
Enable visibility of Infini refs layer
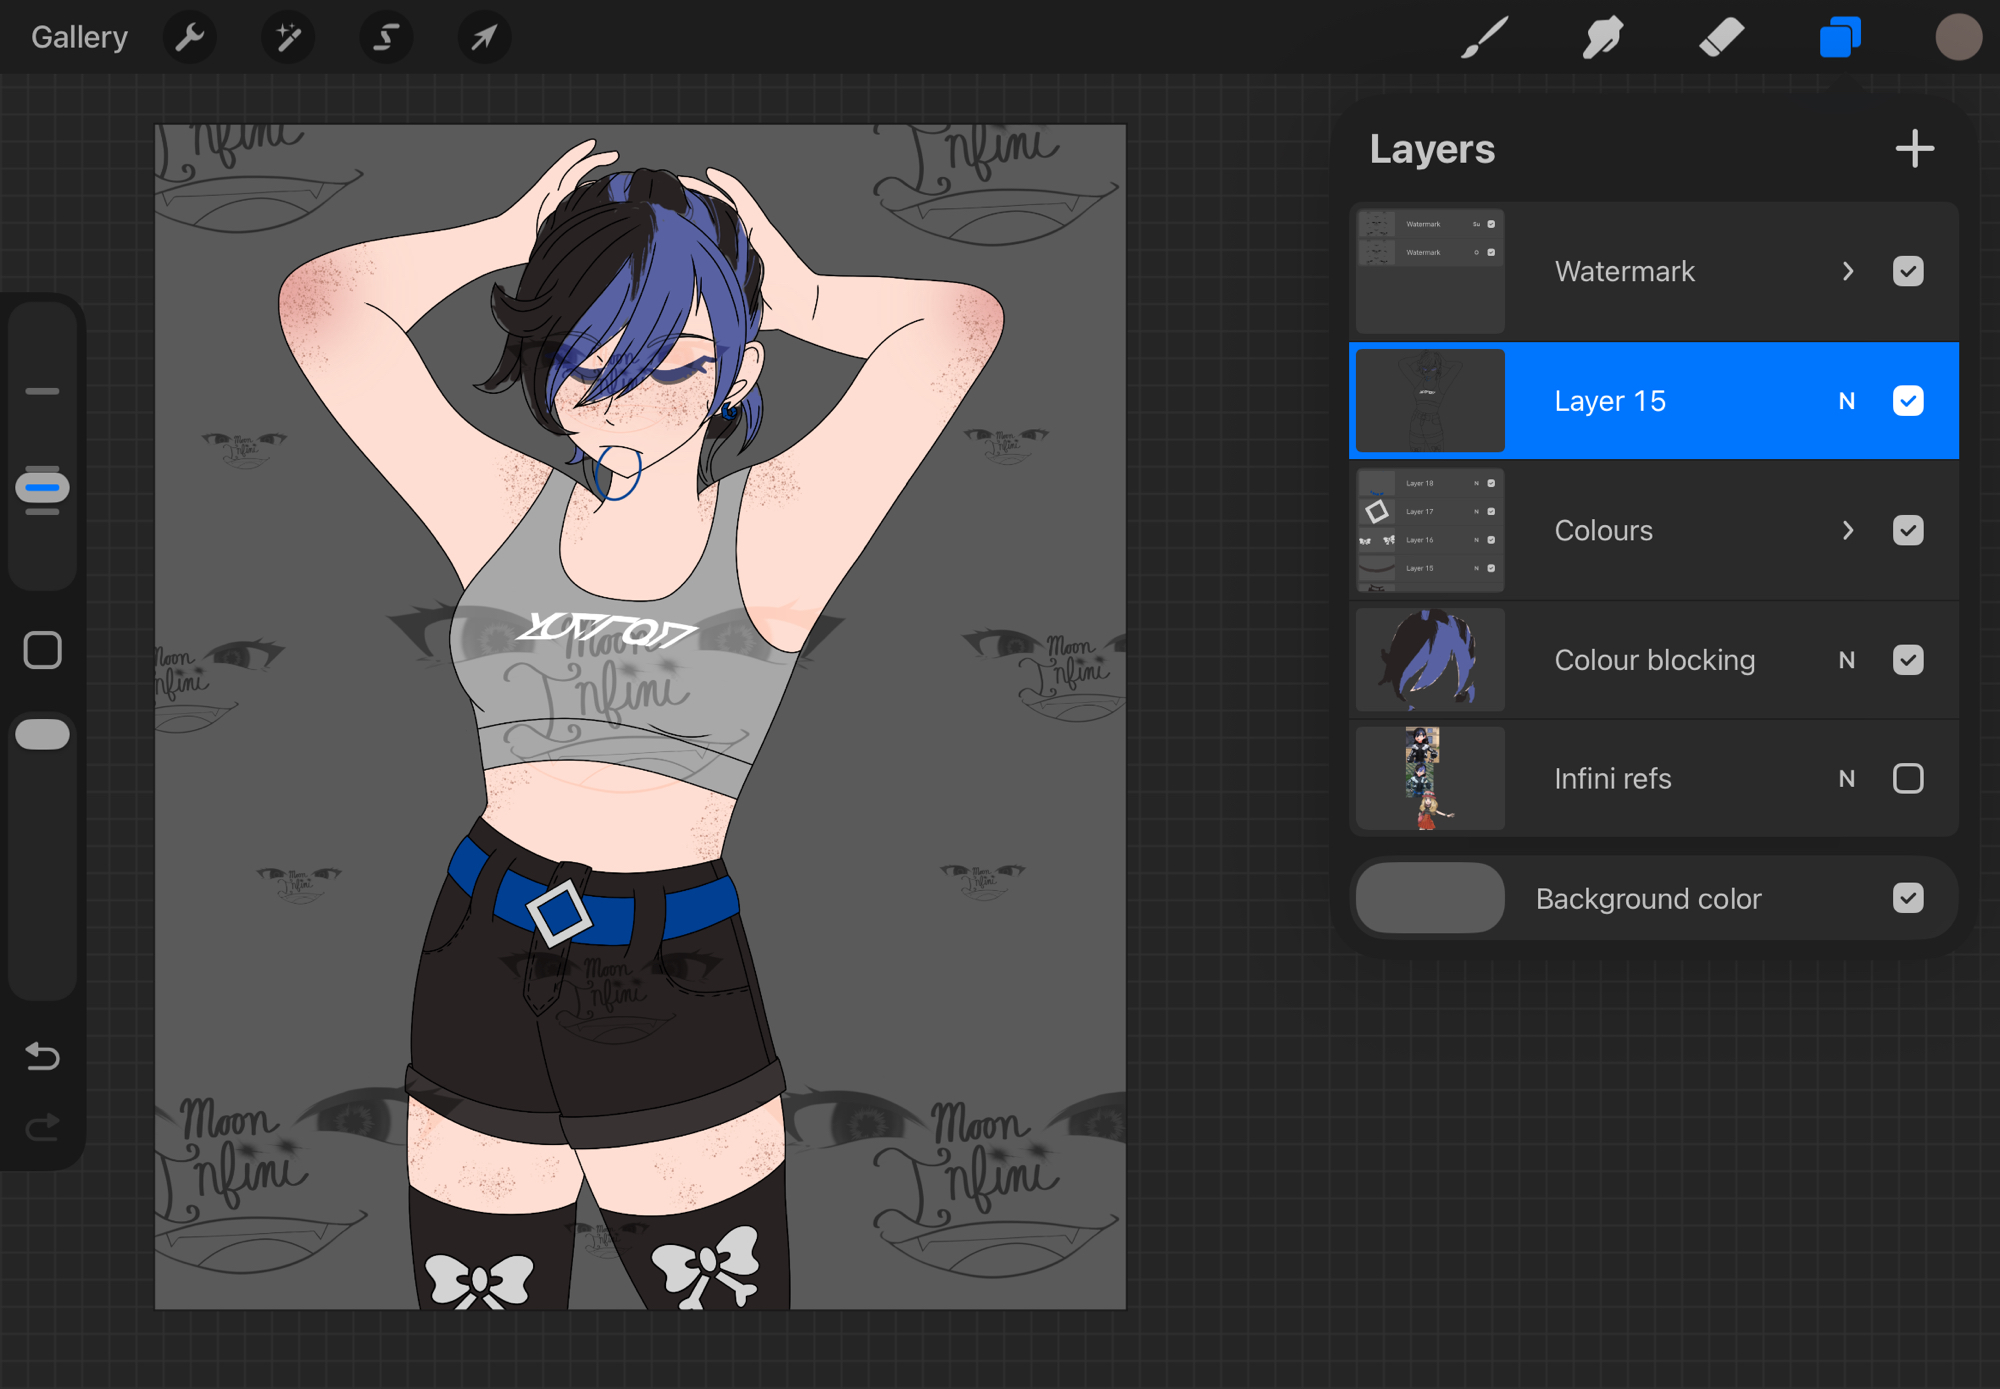coord(1907,778)
